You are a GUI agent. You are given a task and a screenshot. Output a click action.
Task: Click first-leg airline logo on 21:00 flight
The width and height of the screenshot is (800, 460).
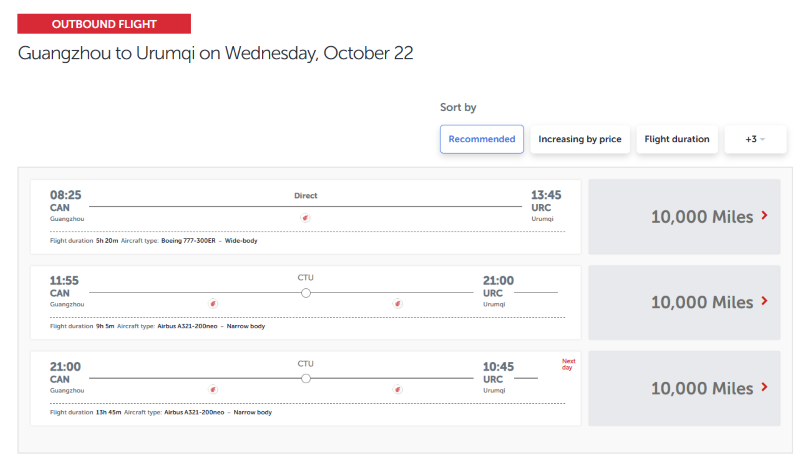213,390
